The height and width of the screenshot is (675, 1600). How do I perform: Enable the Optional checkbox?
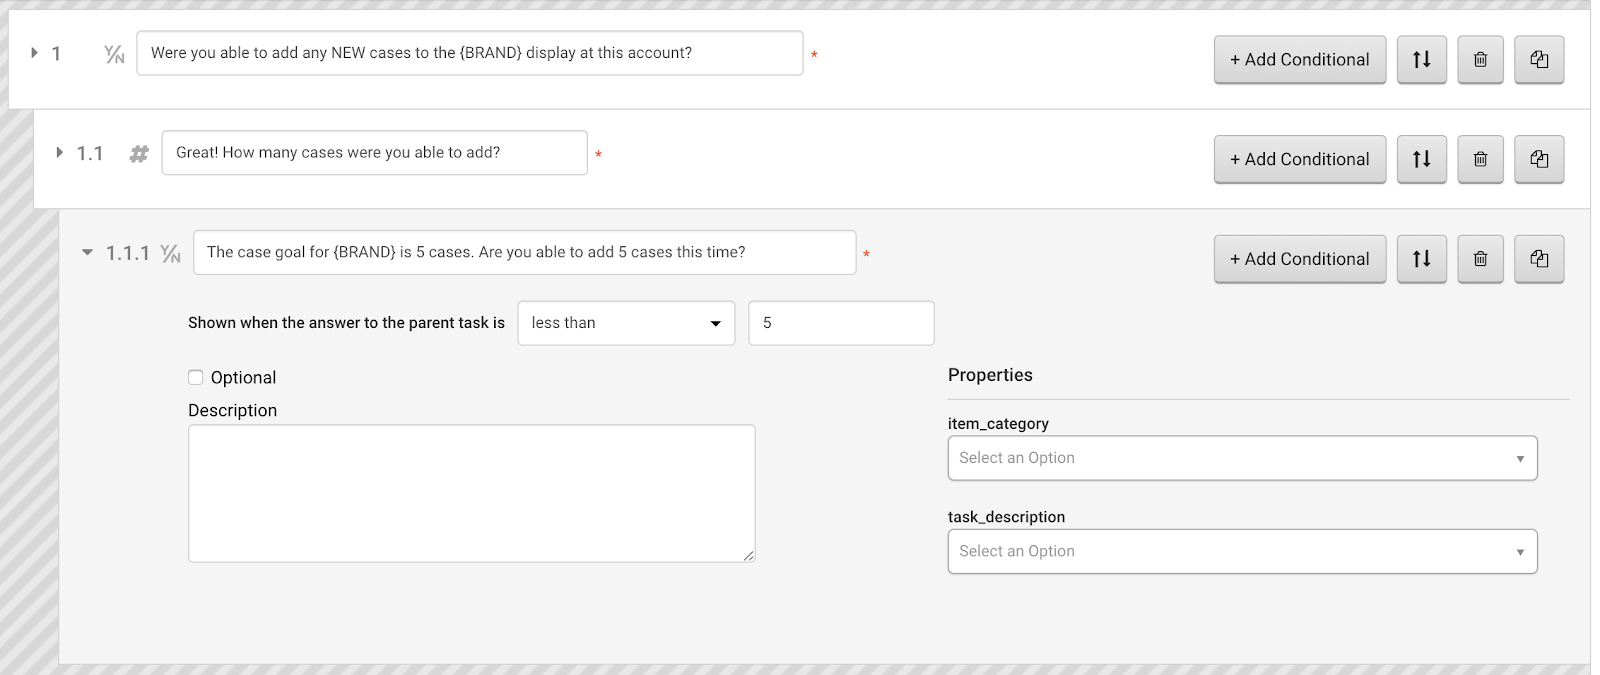[x=196, y=377]
